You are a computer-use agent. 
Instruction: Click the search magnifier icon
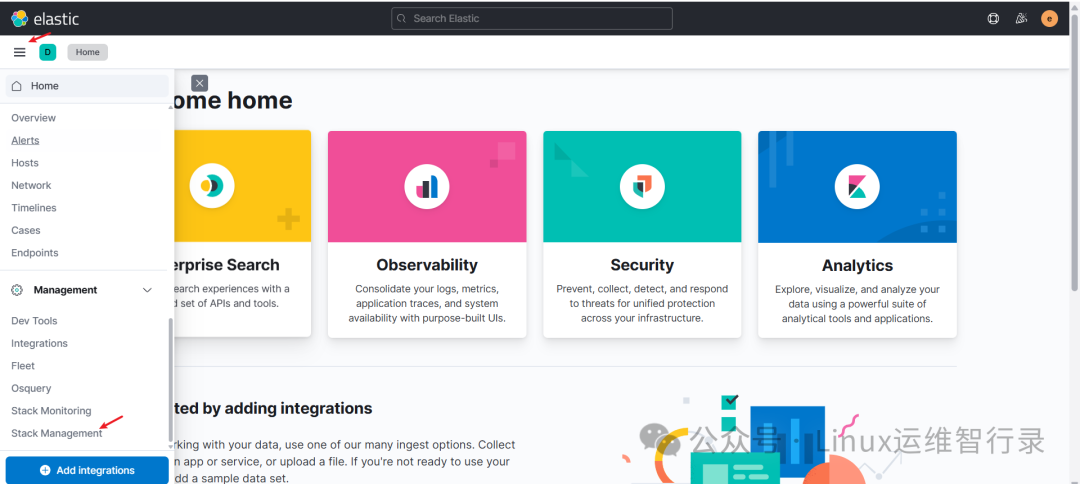tap(402, 19)
